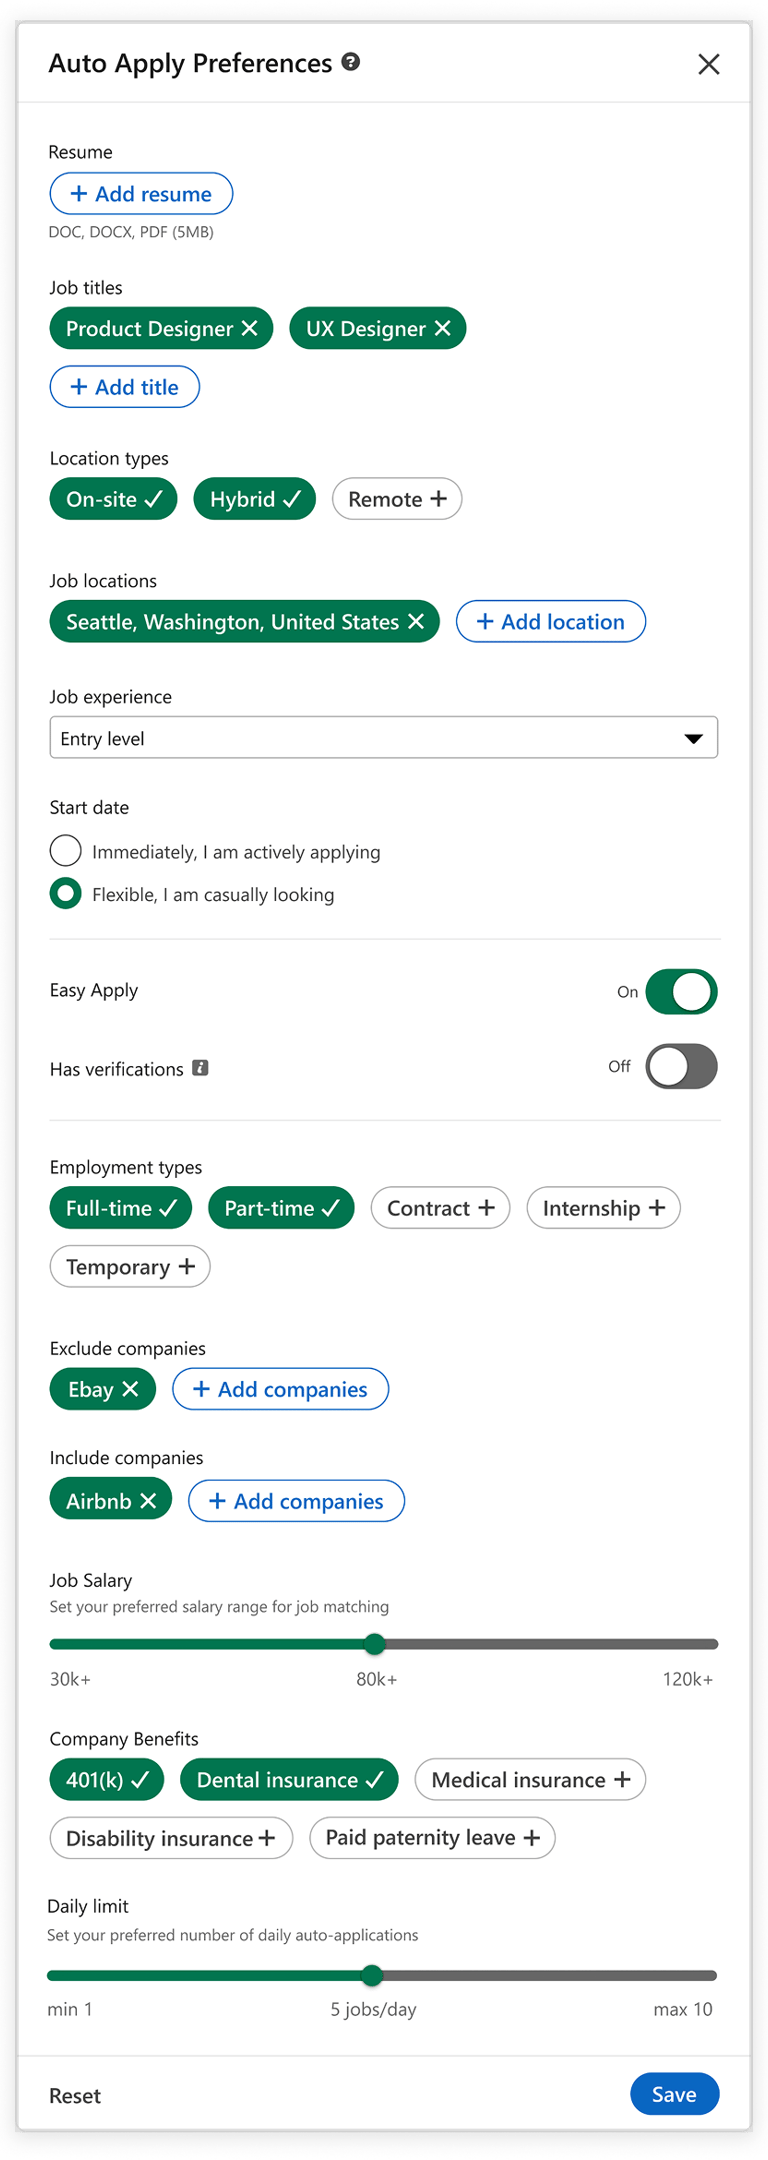This screenshot has width=768, height=2160.
Task: Remove Airbnb from included companies
Action: [x=149, y=1501]
